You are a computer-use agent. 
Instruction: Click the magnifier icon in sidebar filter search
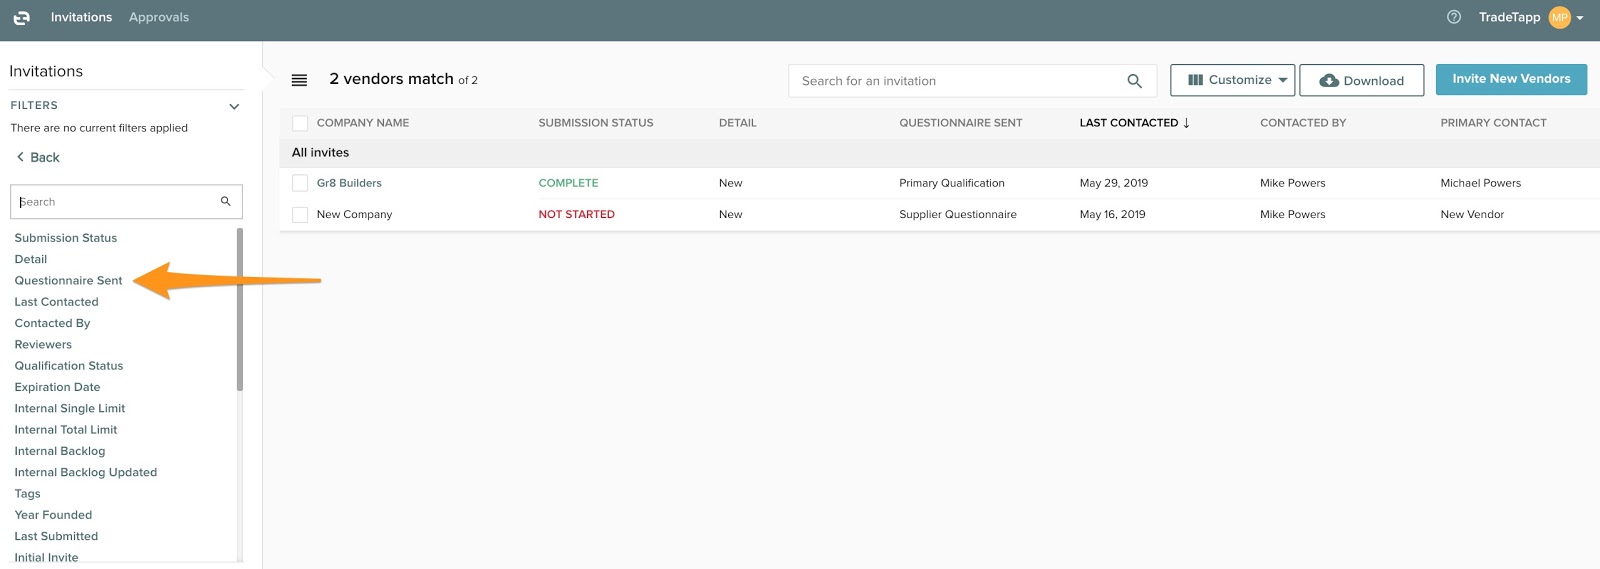226,201
